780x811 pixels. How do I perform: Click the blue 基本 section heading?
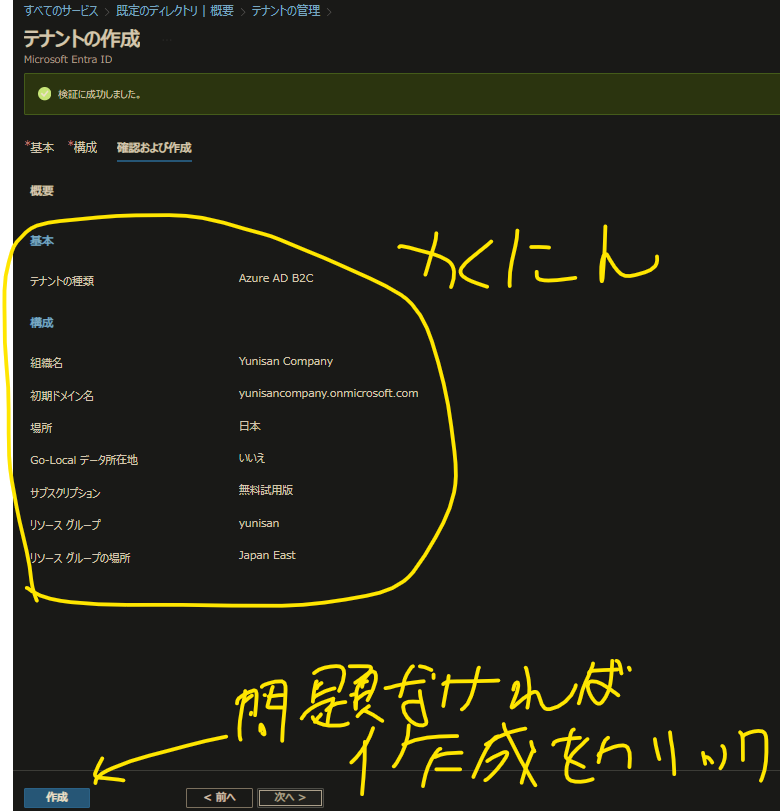42,241
